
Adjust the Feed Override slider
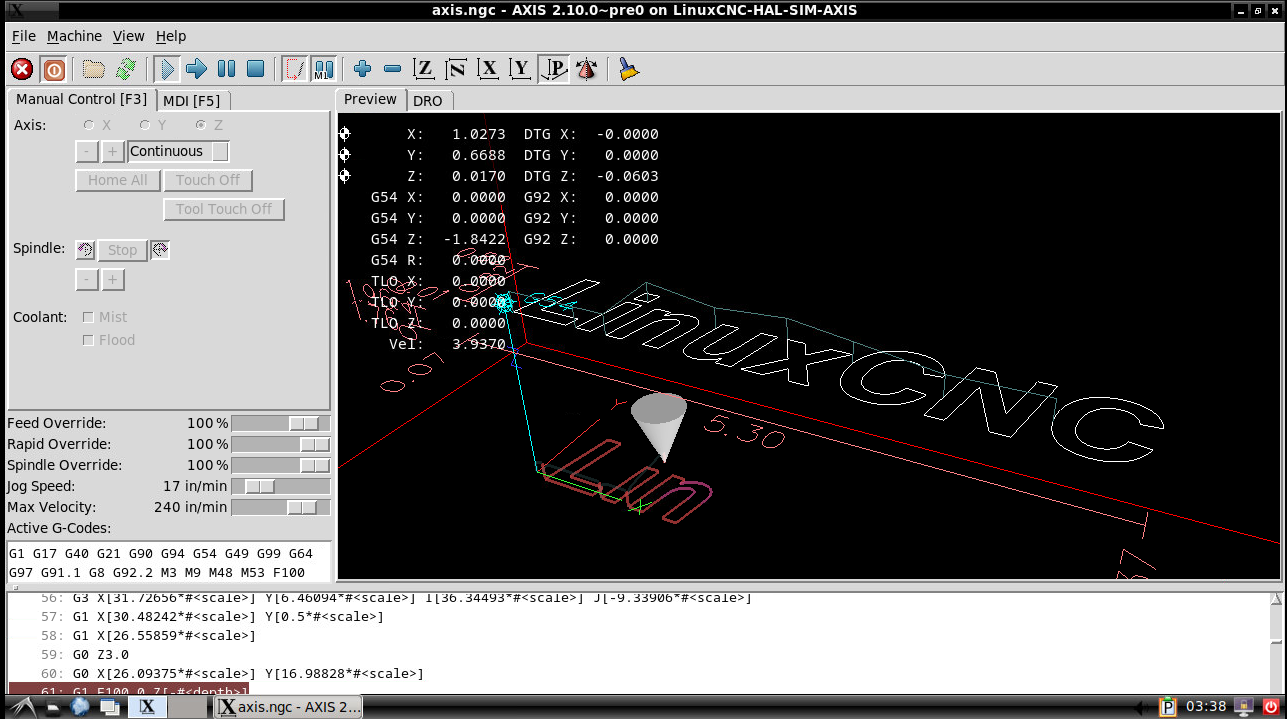point(303,423)
